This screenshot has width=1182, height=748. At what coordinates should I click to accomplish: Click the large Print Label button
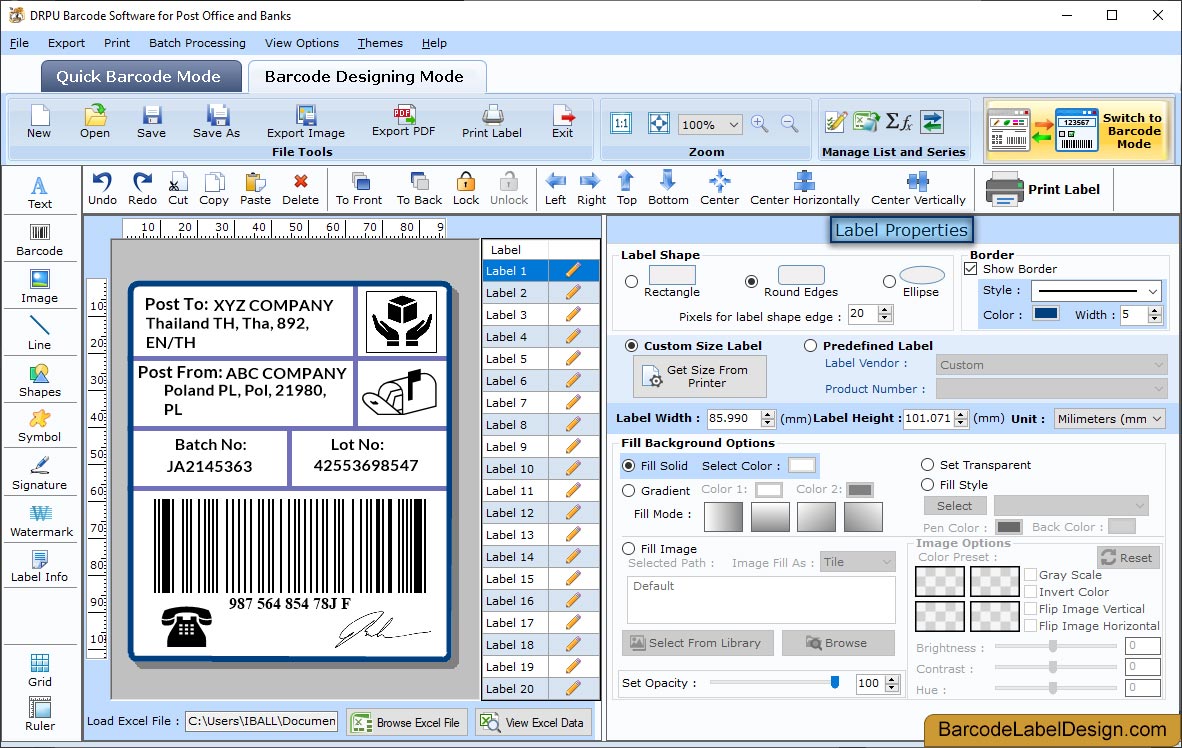pos(1045,189)
